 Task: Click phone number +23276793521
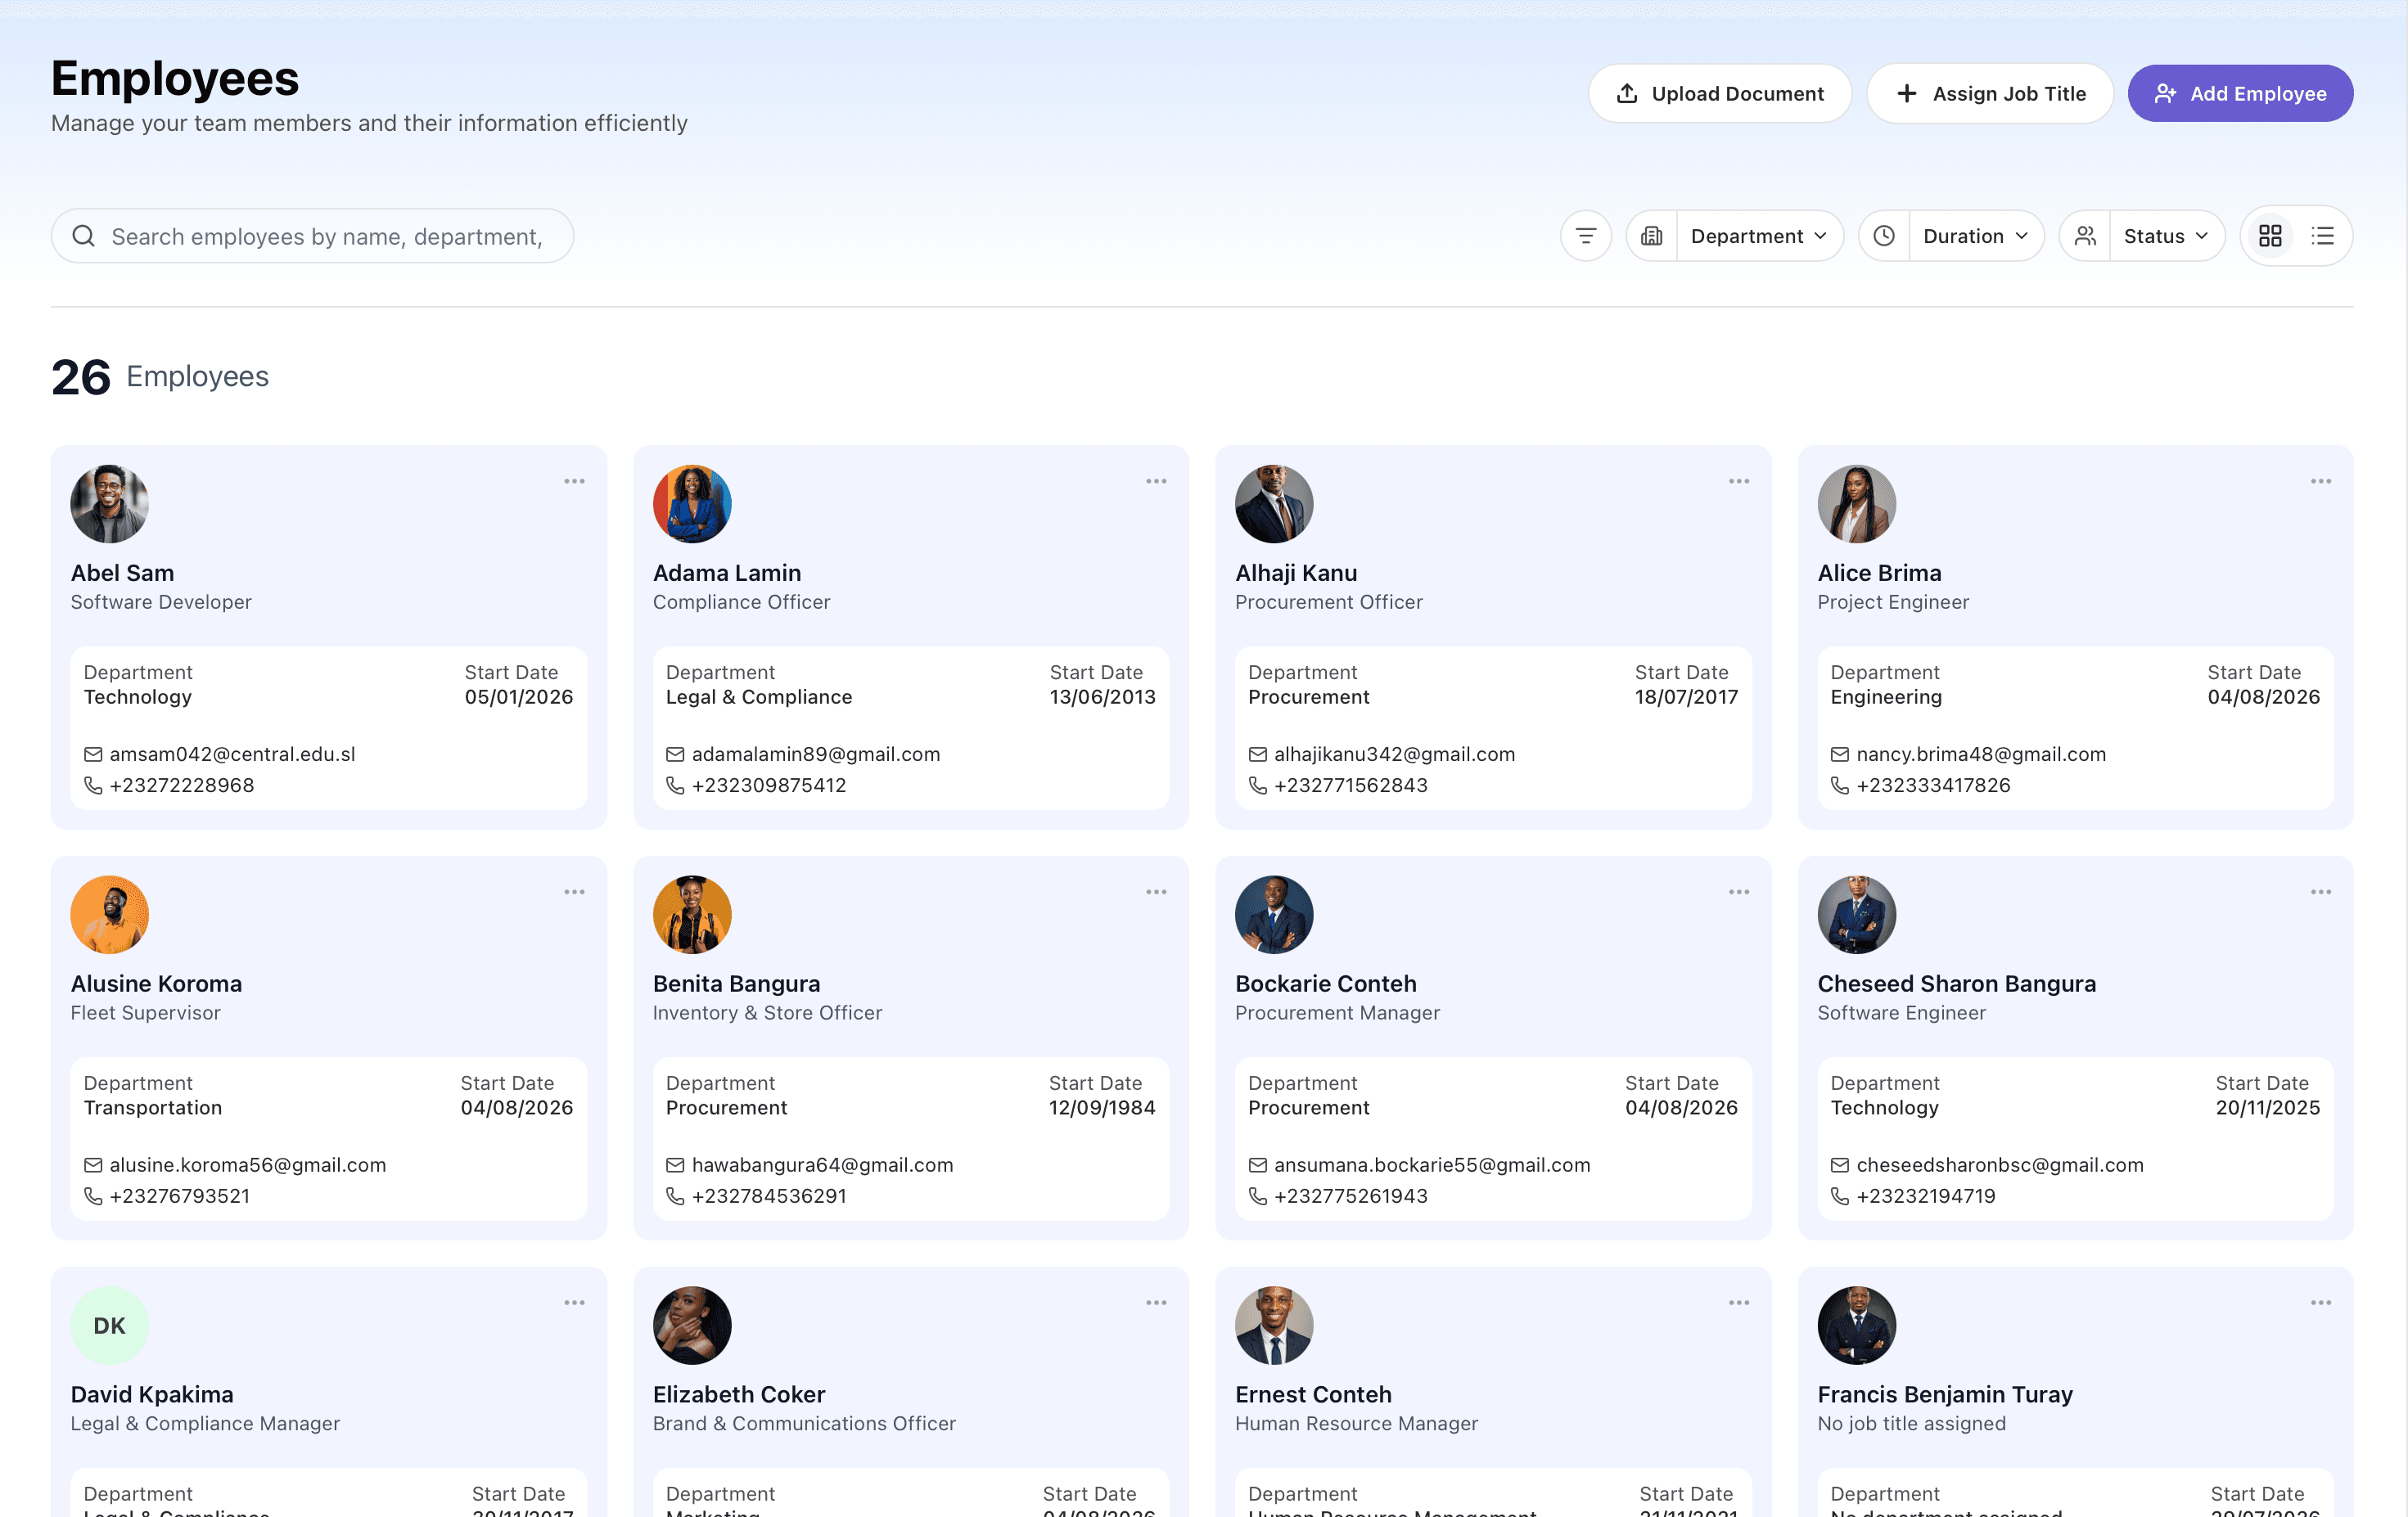coord(180,1197)
